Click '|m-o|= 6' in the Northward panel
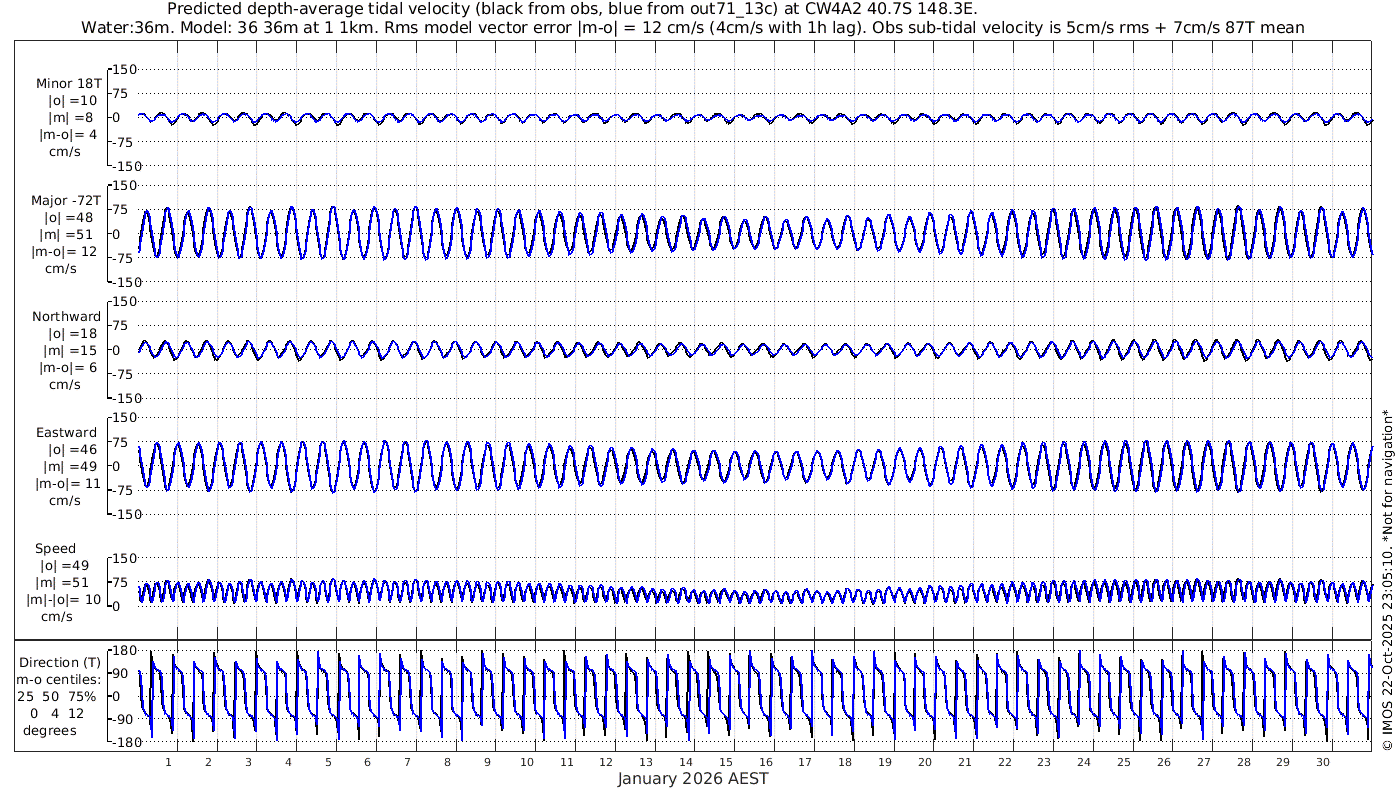 [x=68, y=368]
